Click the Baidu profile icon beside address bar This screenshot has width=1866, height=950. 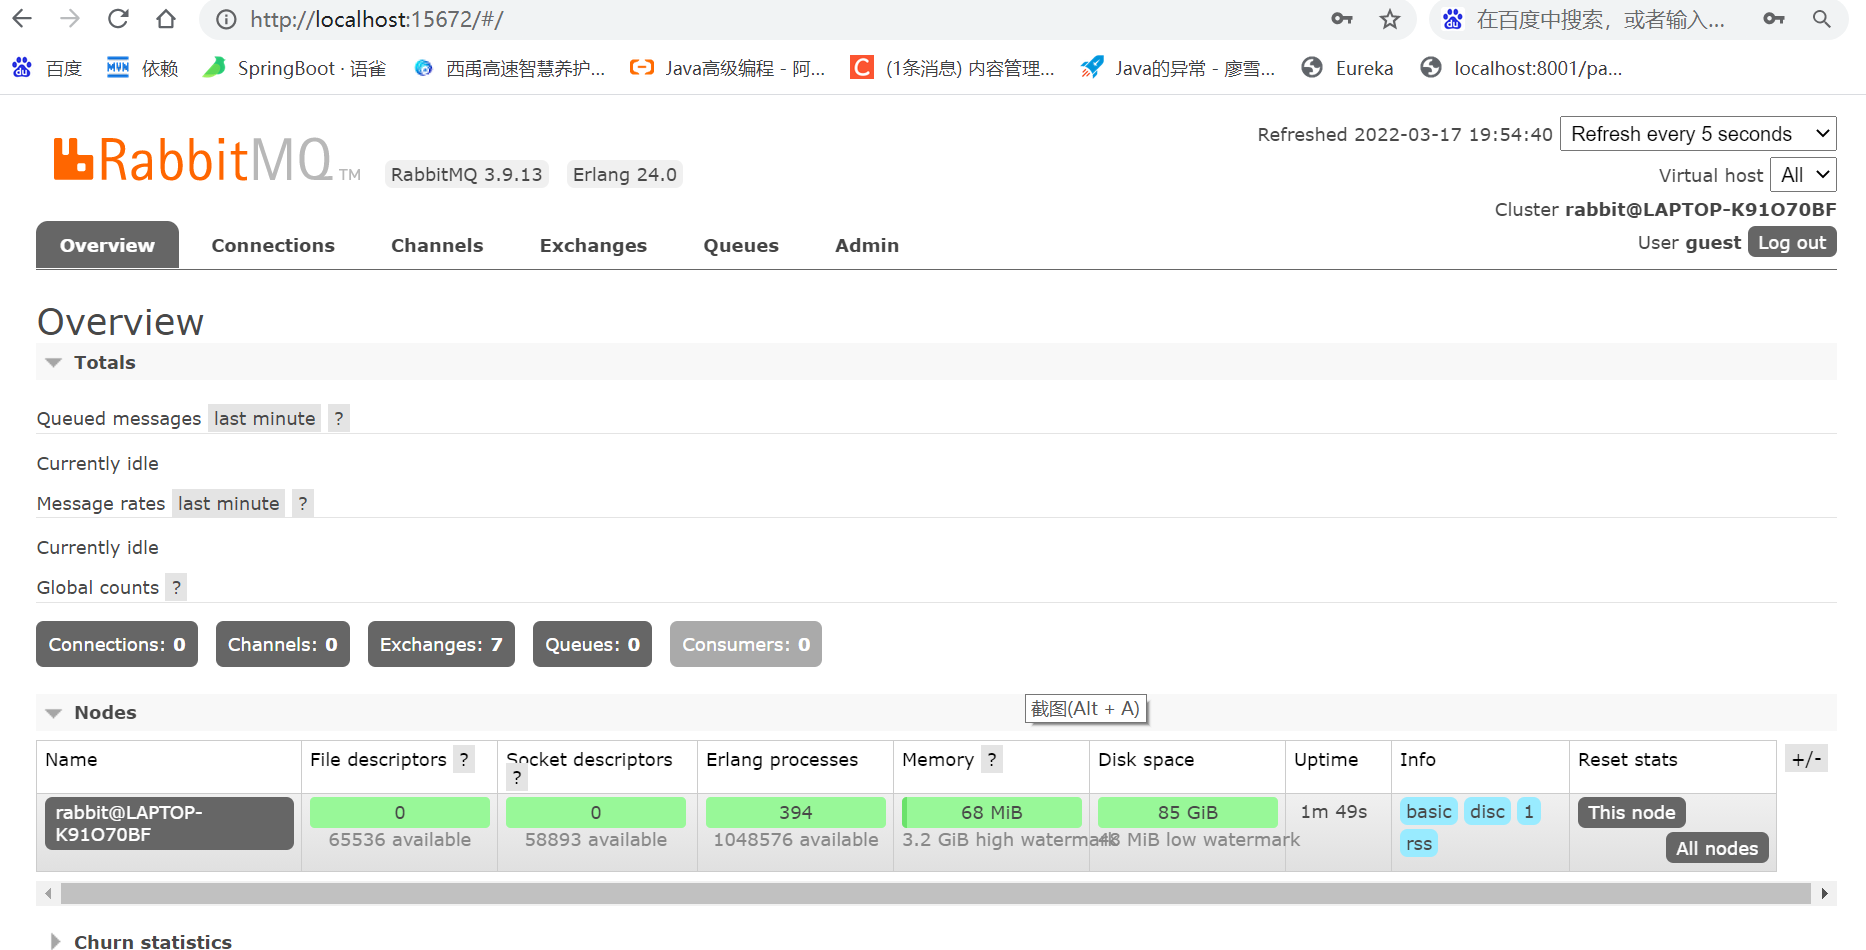click(1451, 19)
